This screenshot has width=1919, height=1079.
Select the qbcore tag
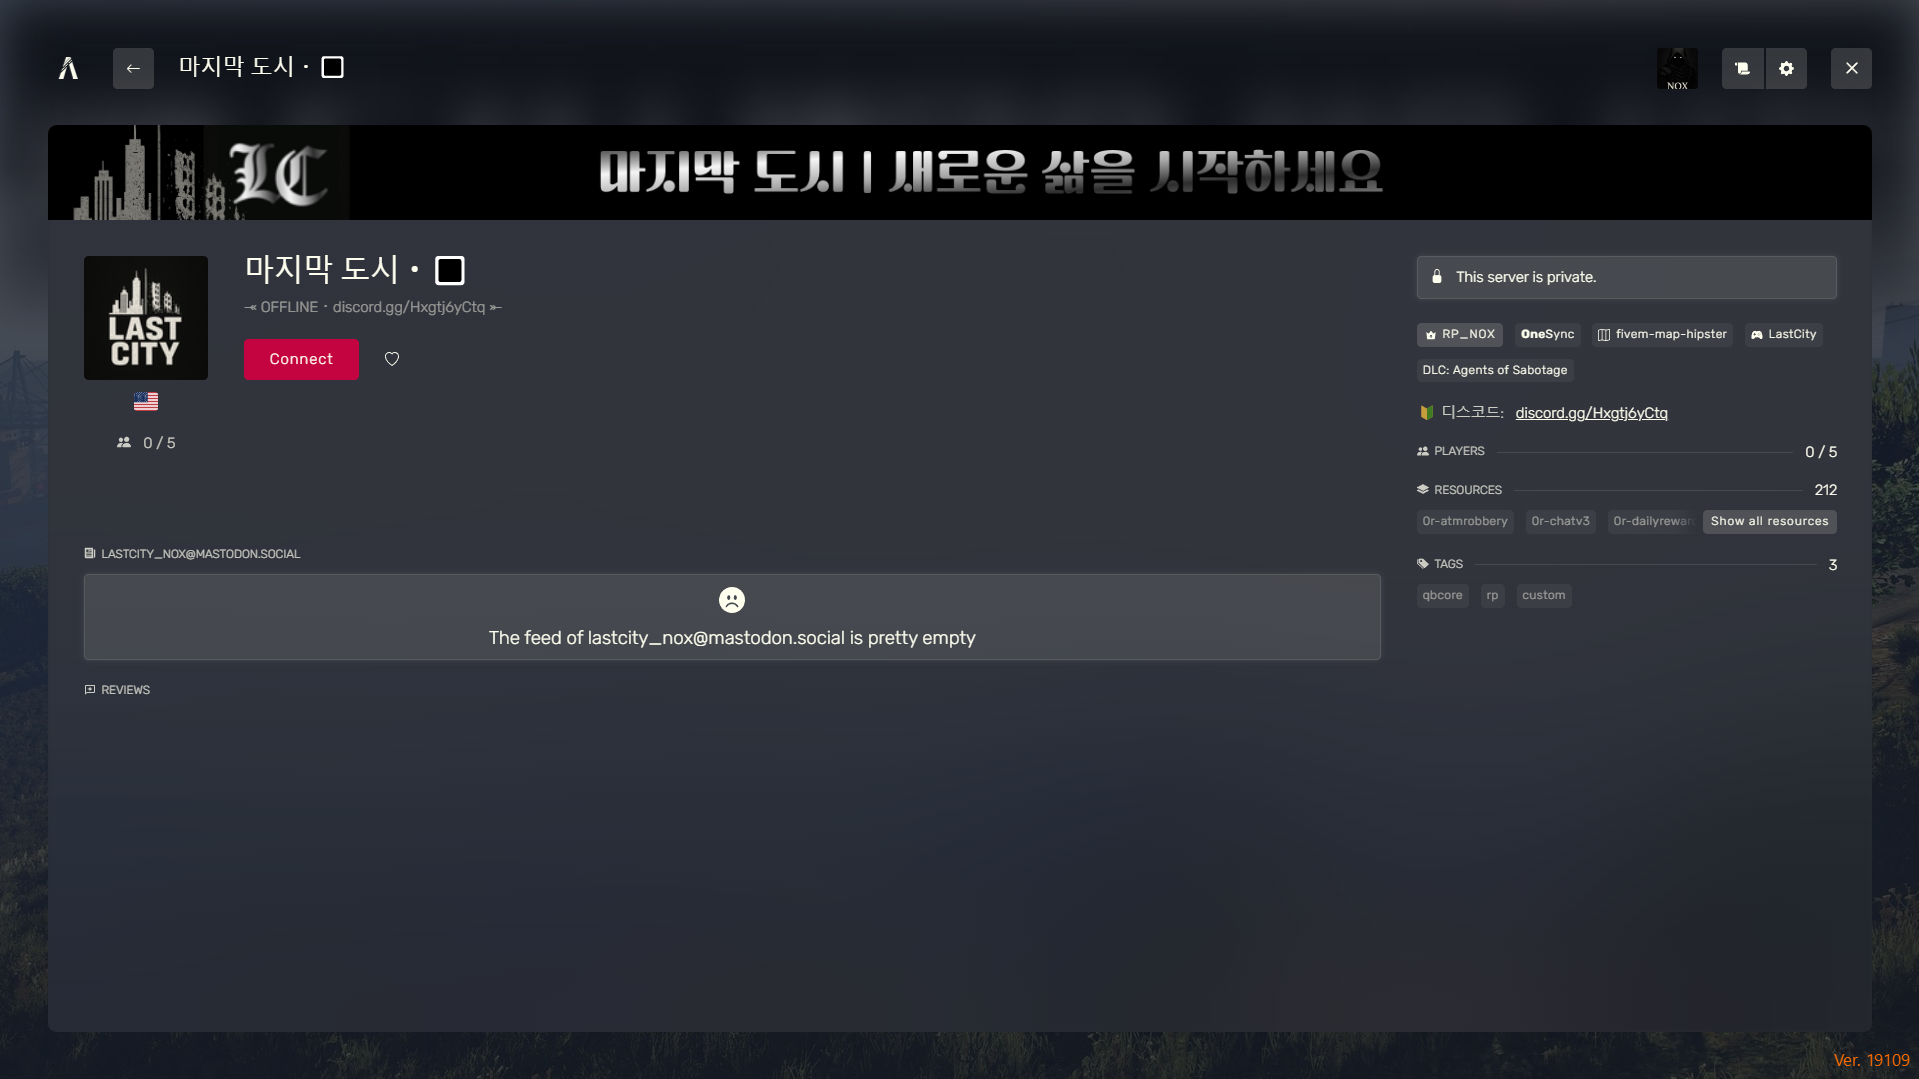tap(1442, 595)
